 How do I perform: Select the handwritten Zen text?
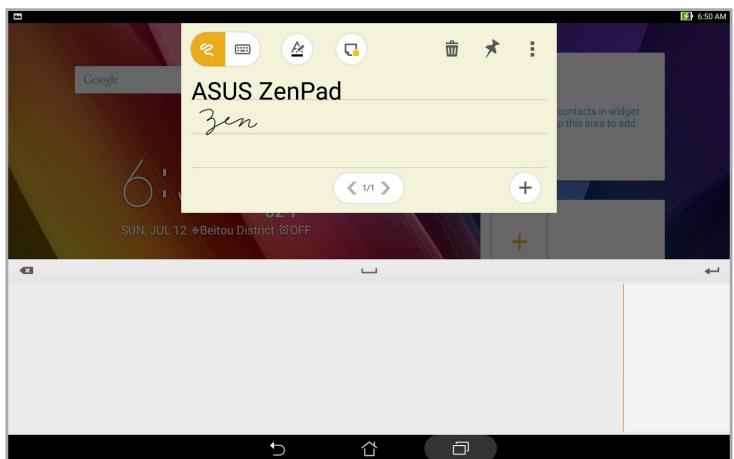pos(228,121)
